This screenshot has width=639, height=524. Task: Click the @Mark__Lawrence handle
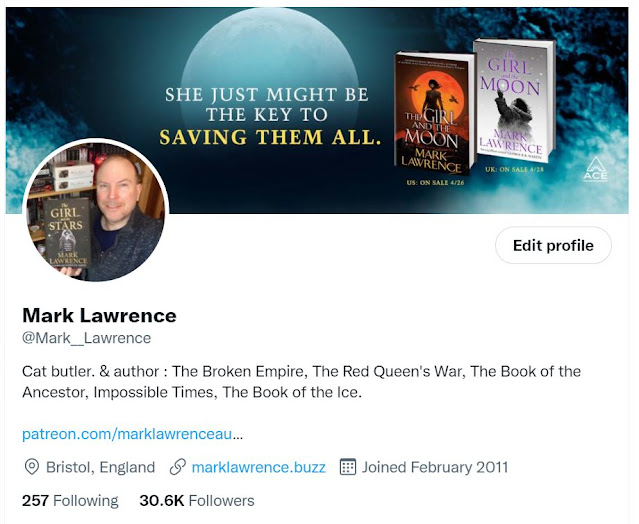[86, 338]
